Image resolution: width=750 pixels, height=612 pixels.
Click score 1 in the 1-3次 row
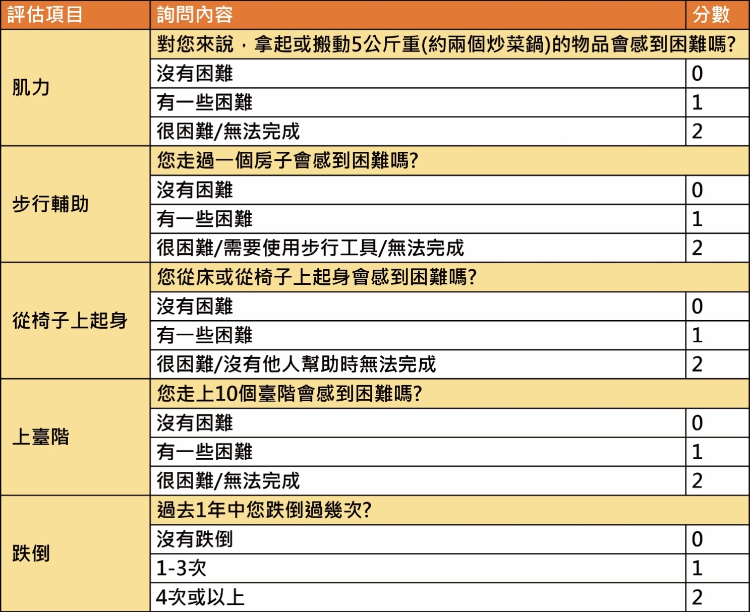click(717, 568)
